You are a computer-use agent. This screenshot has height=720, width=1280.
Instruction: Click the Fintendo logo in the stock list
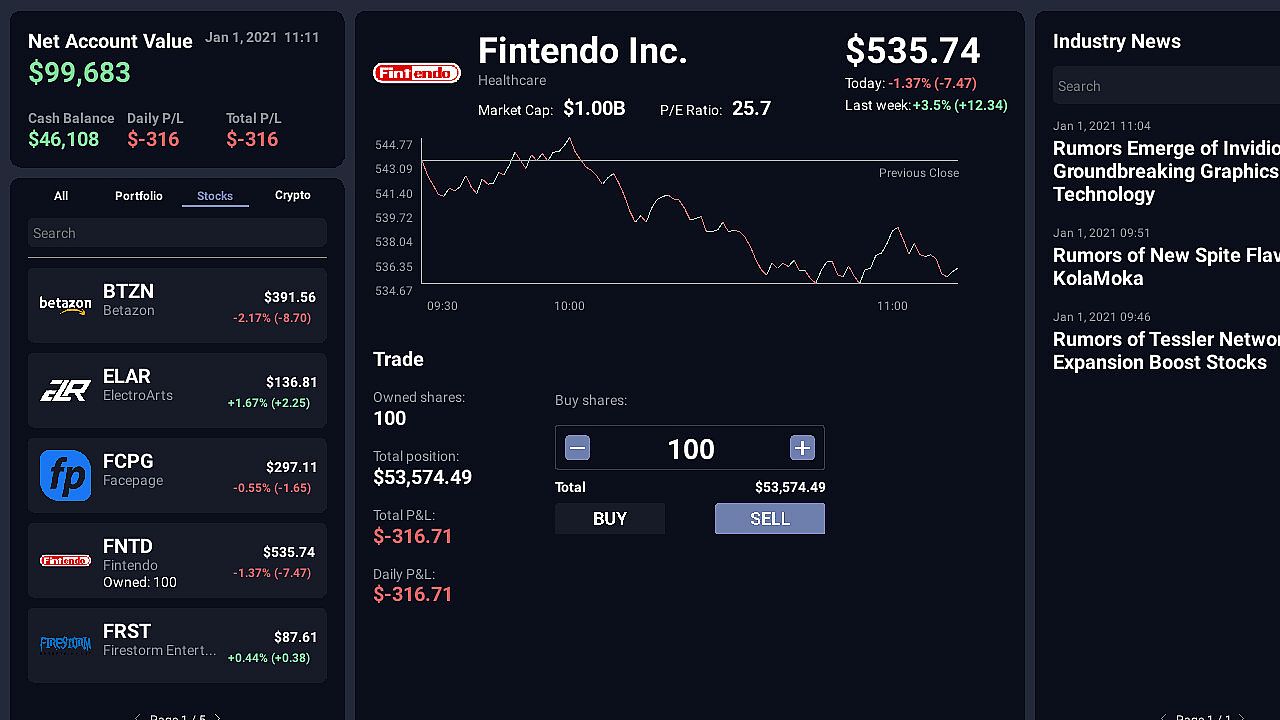point(65,560)
